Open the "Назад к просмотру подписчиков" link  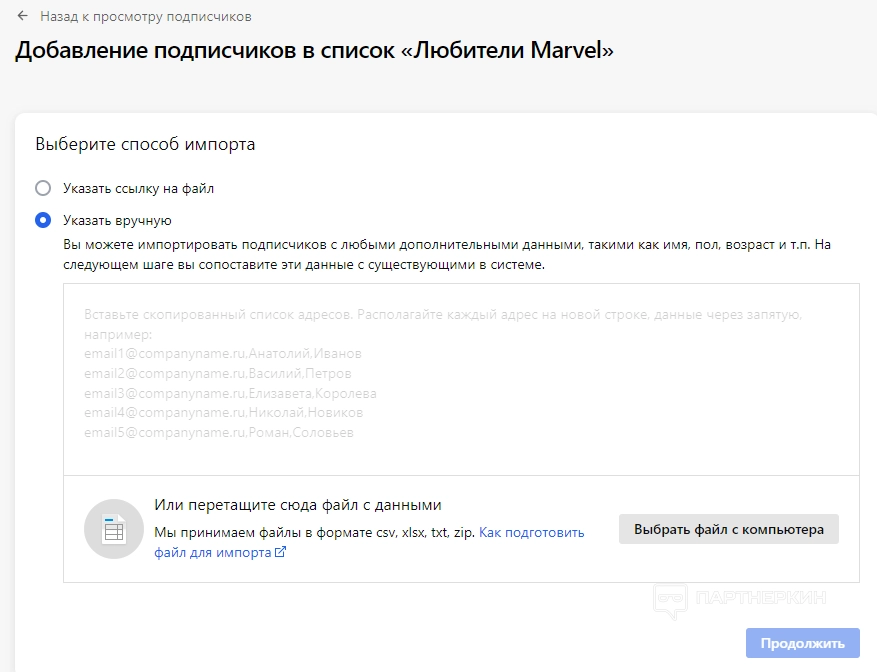point(146,17)
